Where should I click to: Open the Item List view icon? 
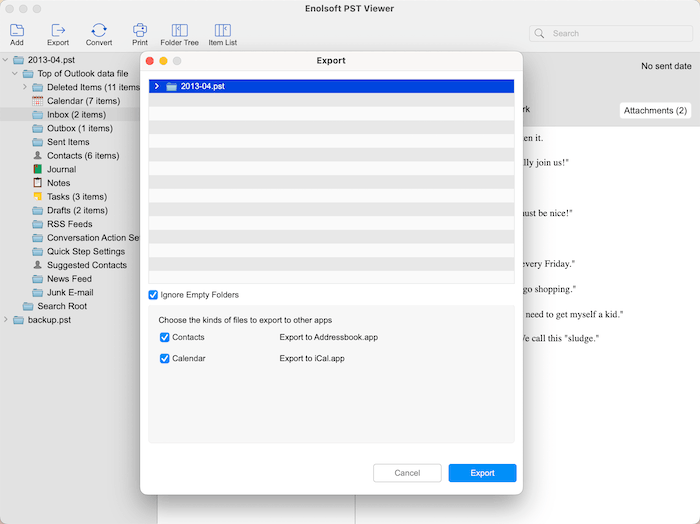coord(222,31)
